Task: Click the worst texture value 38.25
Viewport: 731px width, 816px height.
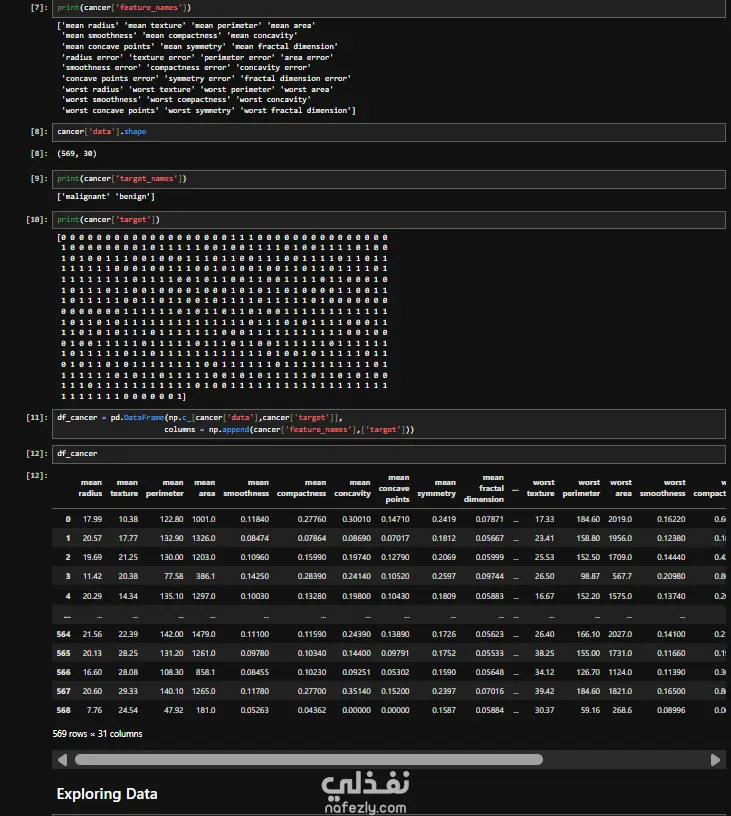Action: (x=544, y=653)
